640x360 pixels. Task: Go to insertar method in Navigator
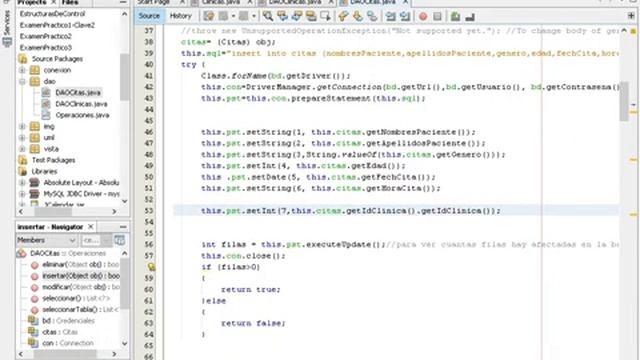click(x=81, y=276)
